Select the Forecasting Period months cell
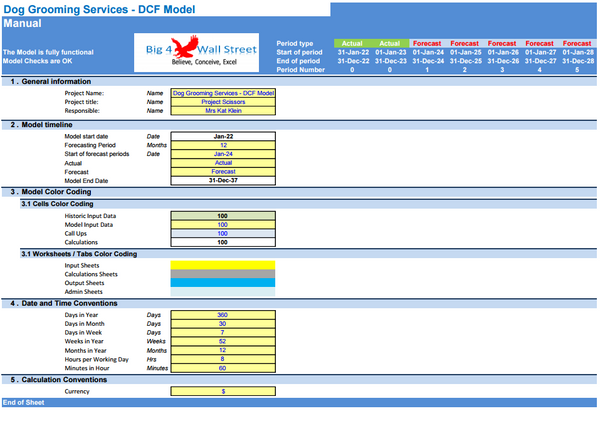 click(223, 145)
